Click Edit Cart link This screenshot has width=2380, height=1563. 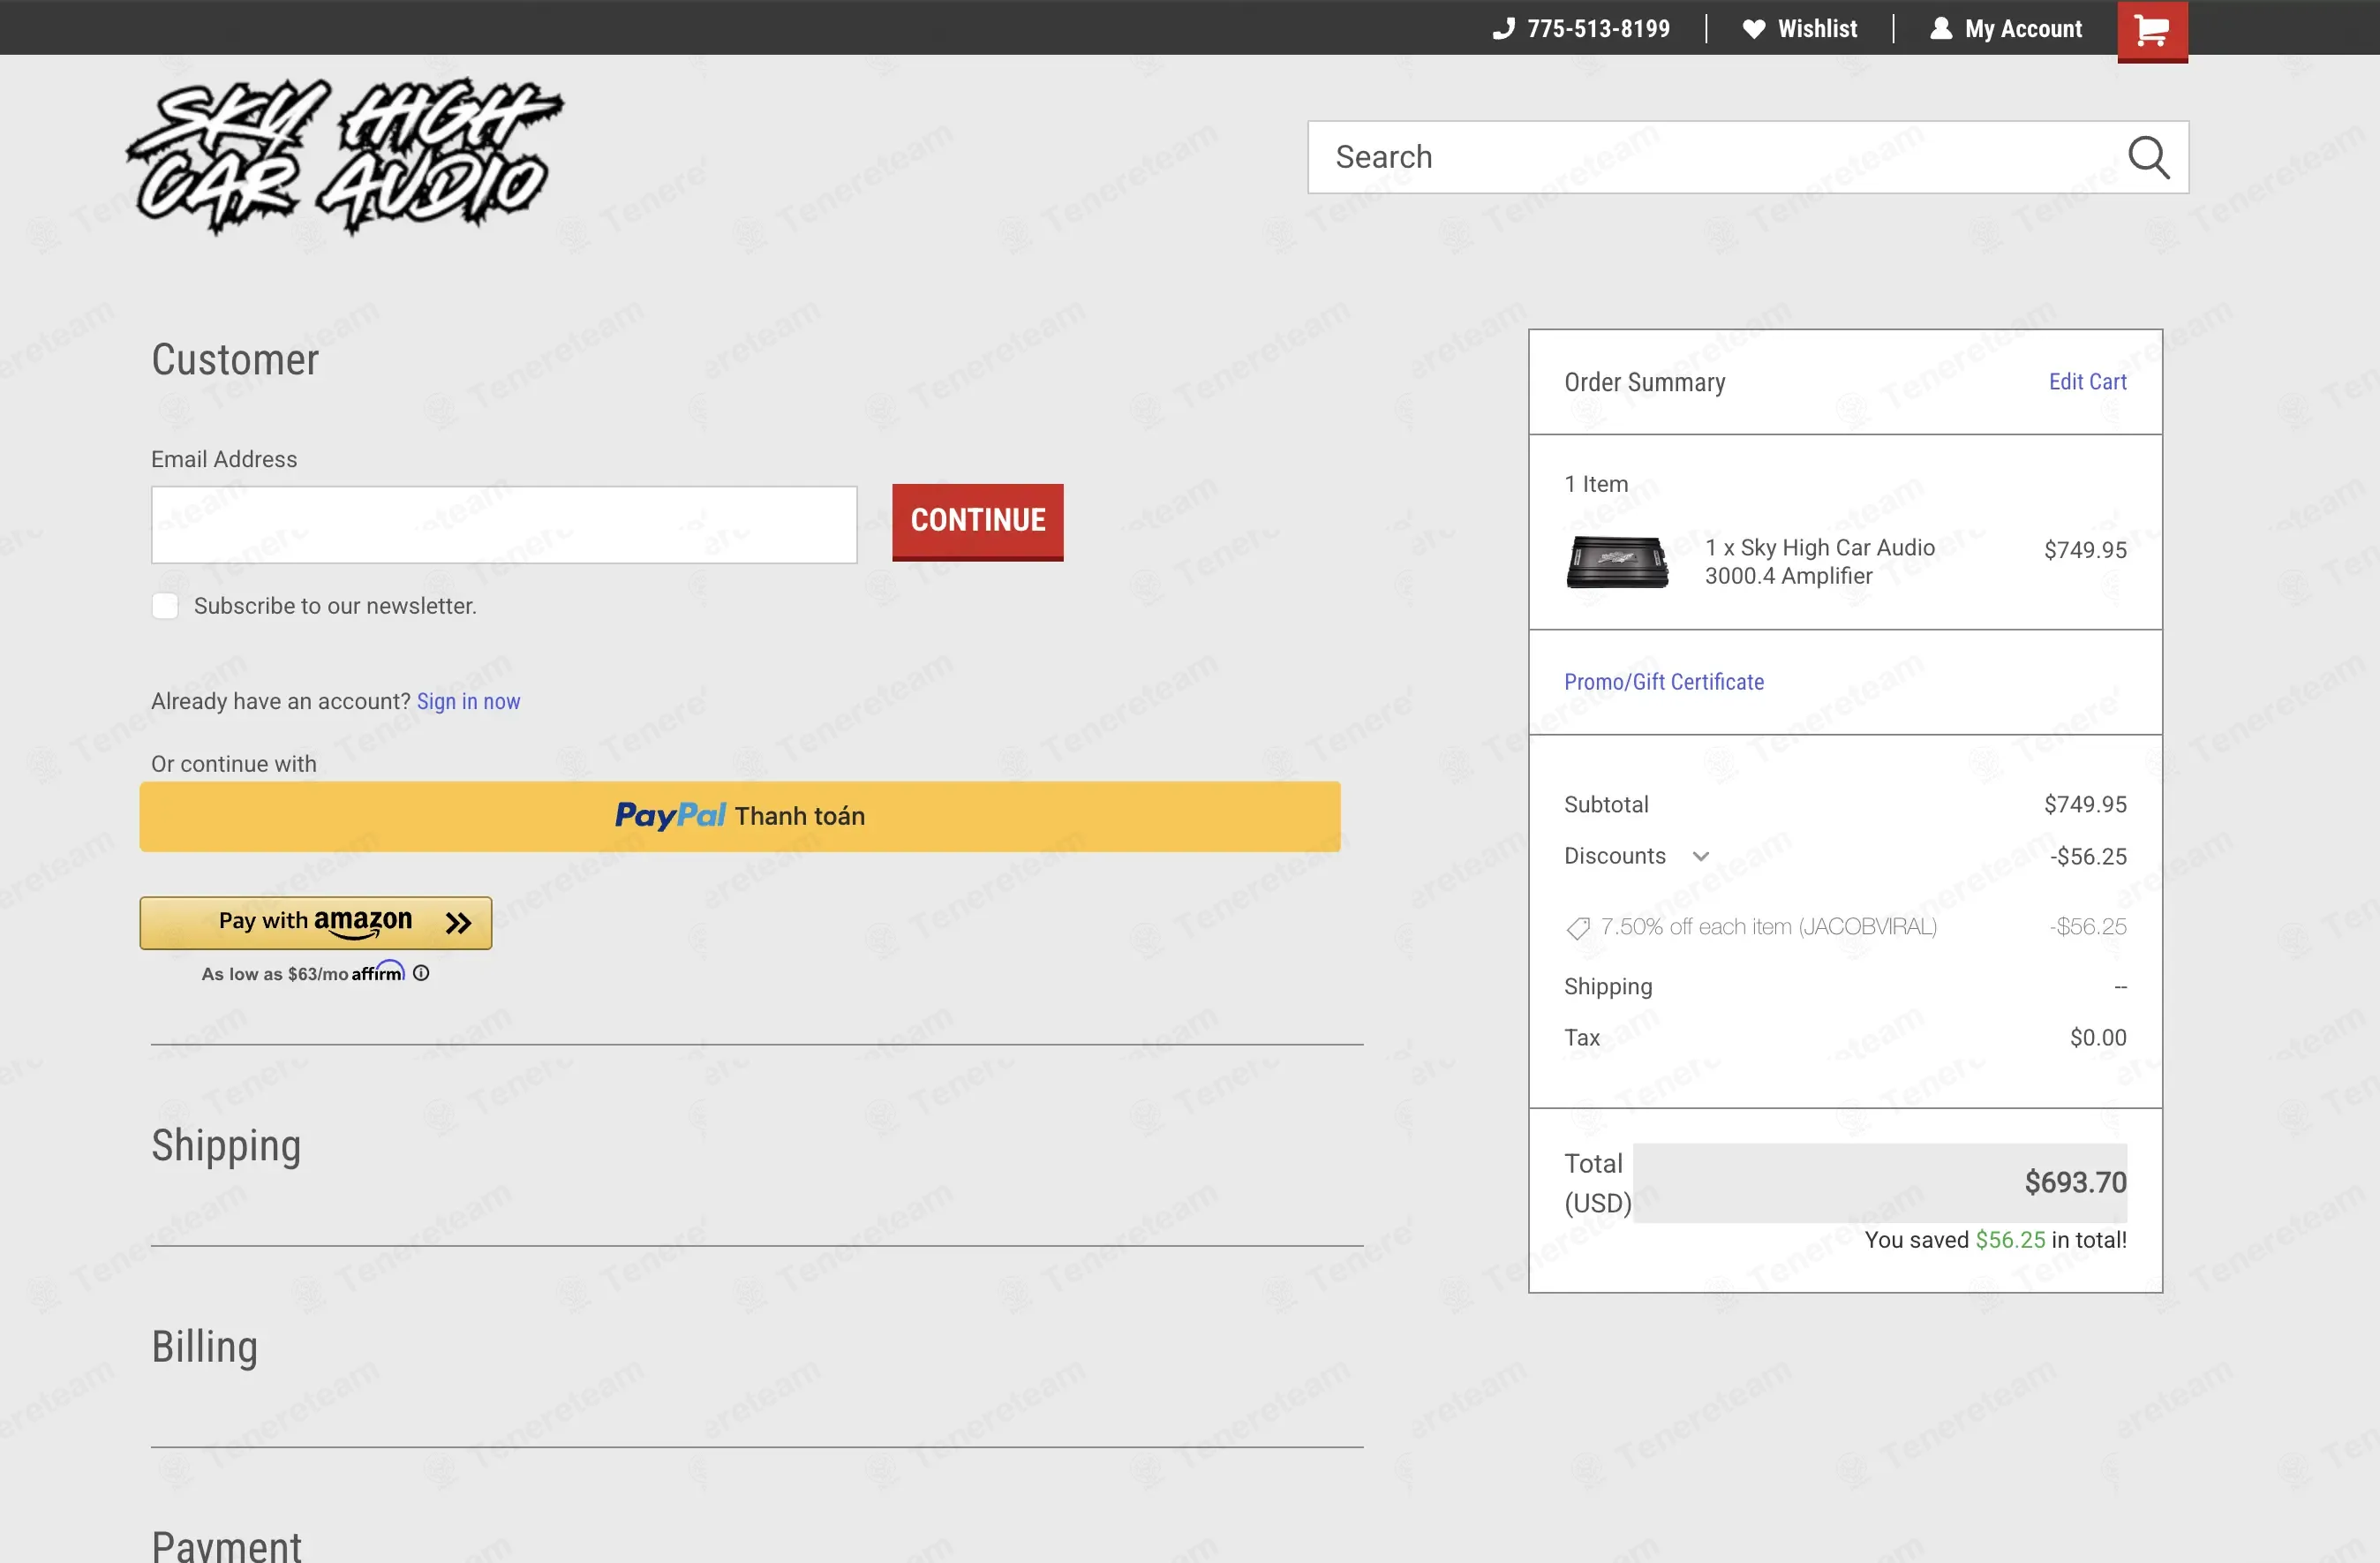pos(2087,382)
